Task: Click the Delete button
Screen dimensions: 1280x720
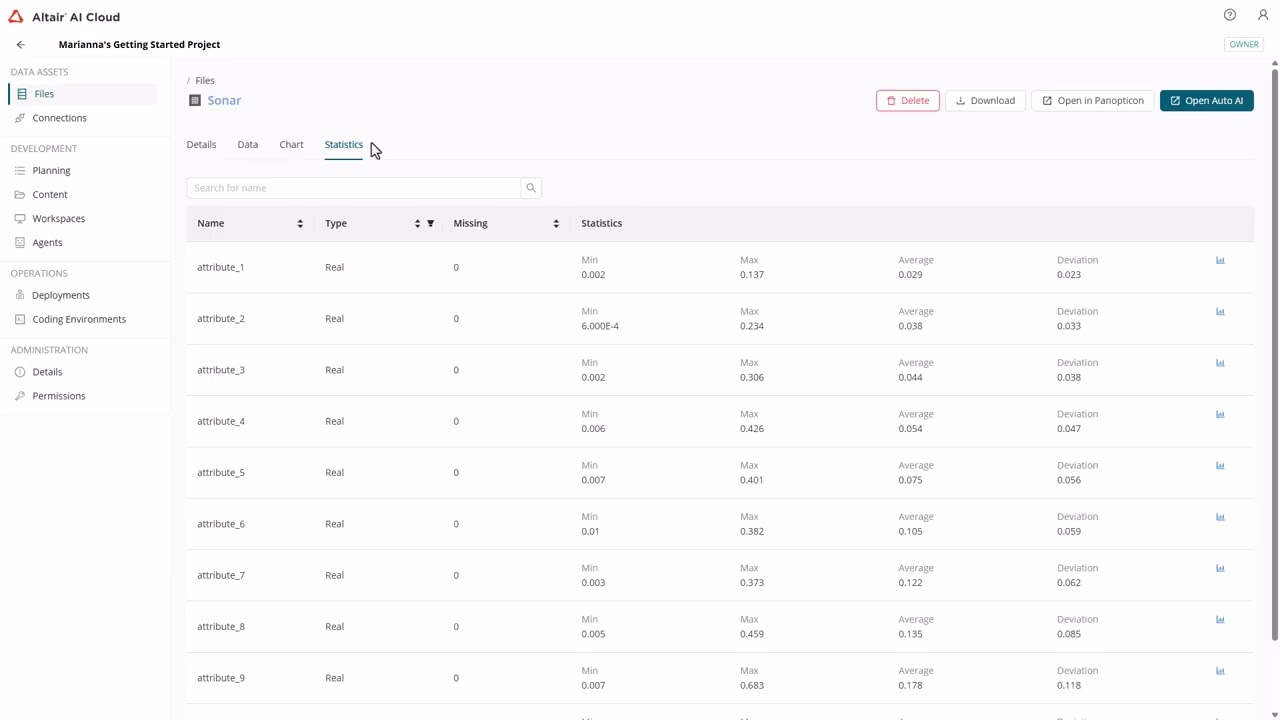Action: 907,100
